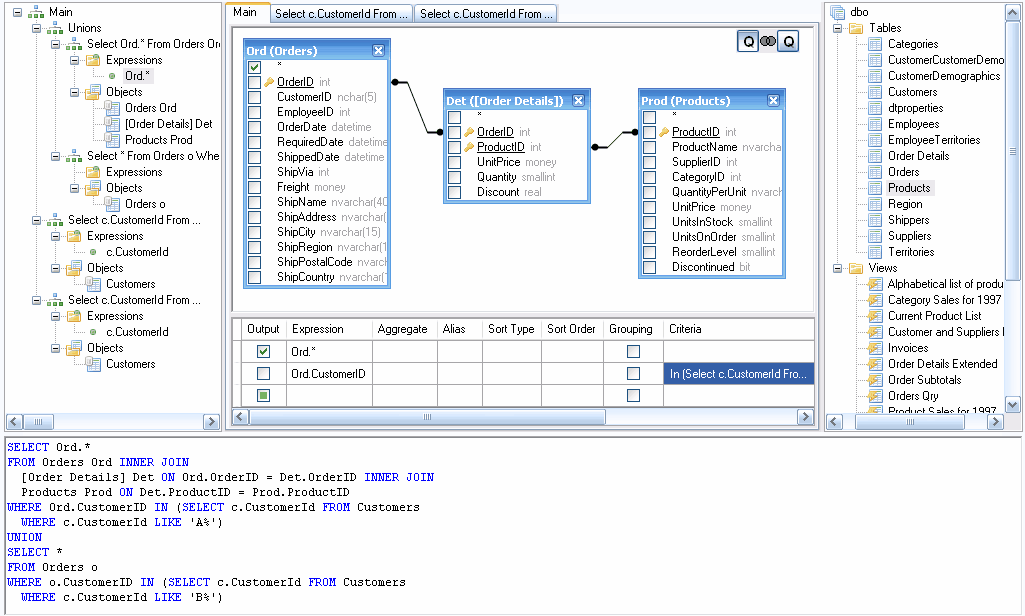This screenshot has width=1025, height=616.
Task: Click the right union subquery Q icon
Action: (x=789, y=41)
